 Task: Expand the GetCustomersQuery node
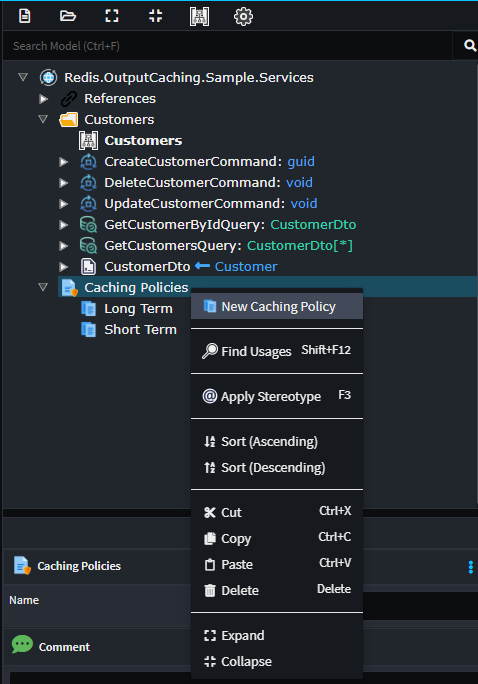tap(64, 246)
